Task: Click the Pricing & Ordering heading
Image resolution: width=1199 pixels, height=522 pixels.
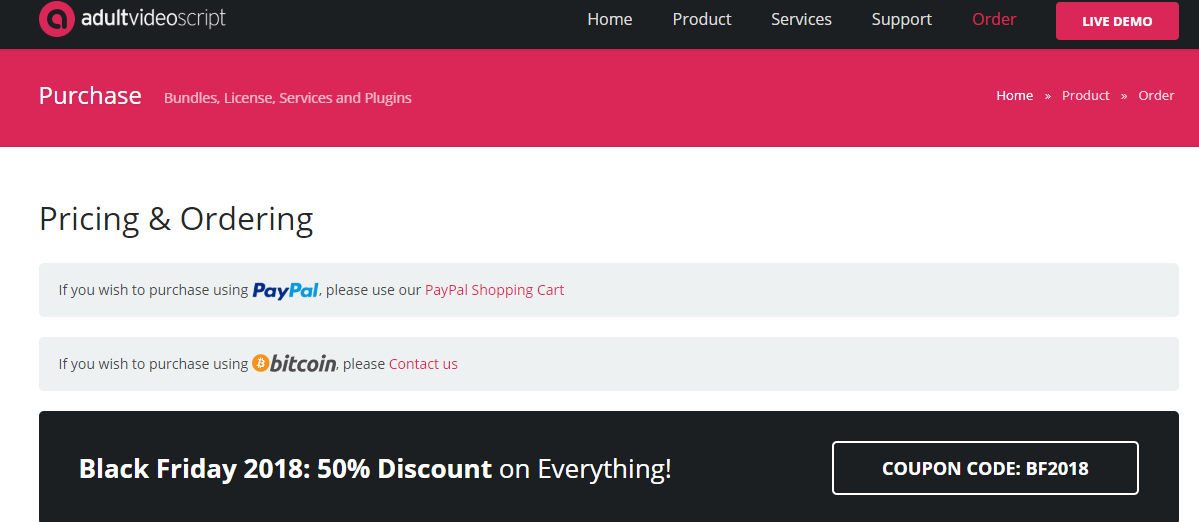Action: [176, 219]
